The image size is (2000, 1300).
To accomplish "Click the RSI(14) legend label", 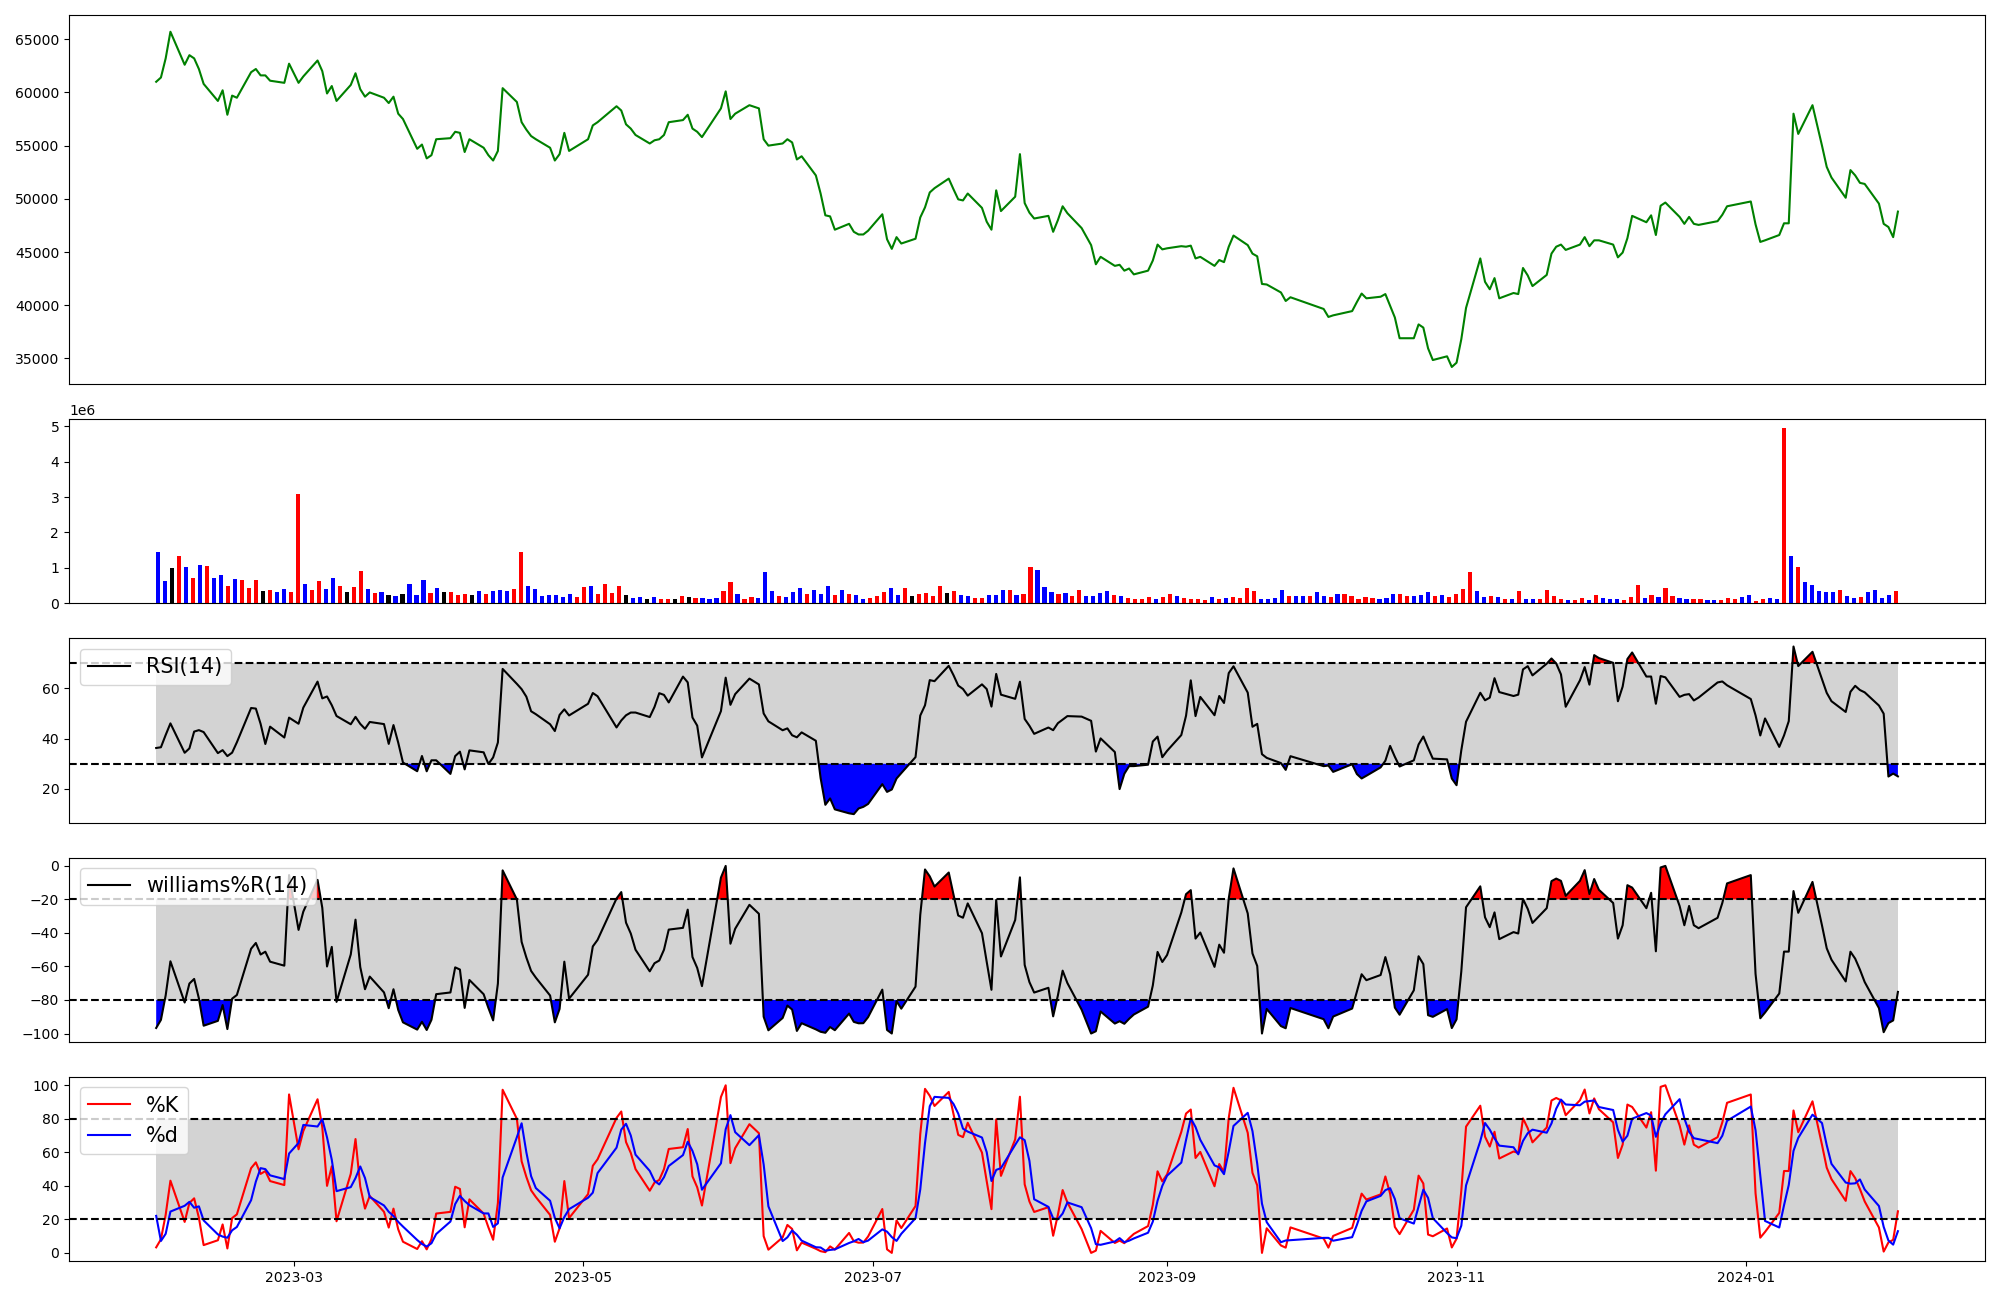I will pos(184,666).
